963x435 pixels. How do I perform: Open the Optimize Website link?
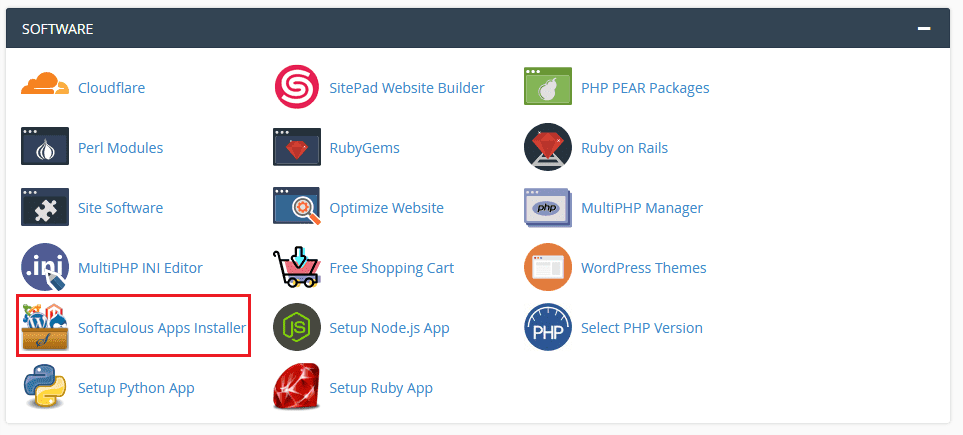pos(386,208)
